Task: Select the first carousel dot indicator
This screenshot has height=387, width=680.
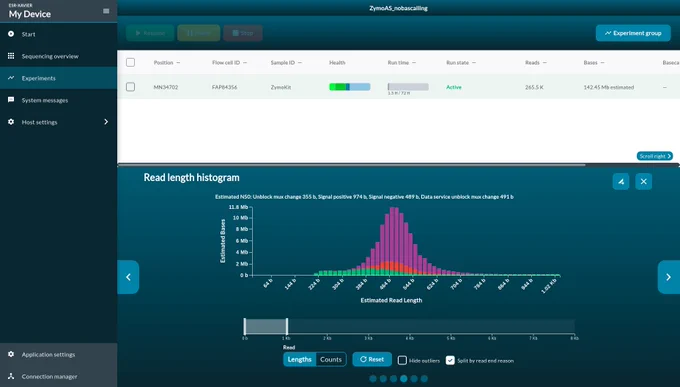Action: 373,379
